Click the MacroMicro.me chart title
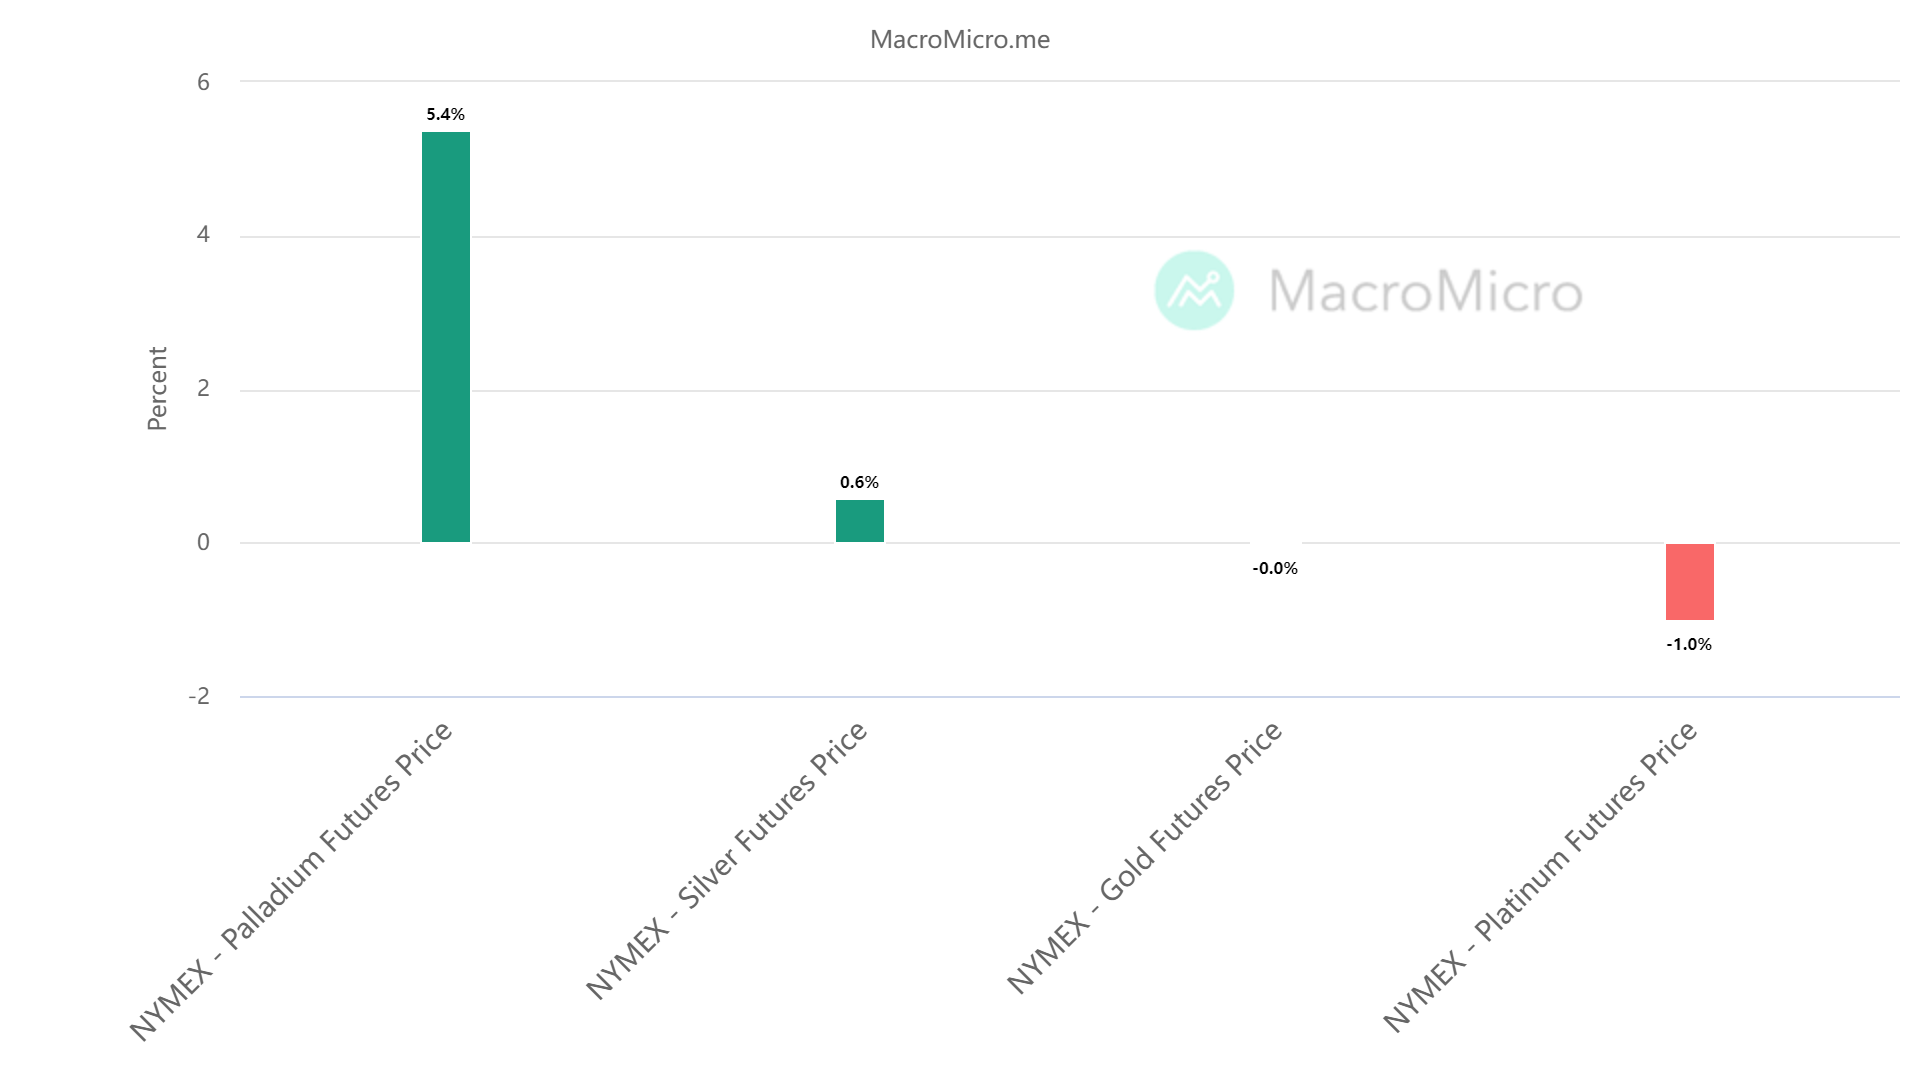This screenshot has height=1080, width=1920. point(960,40)
